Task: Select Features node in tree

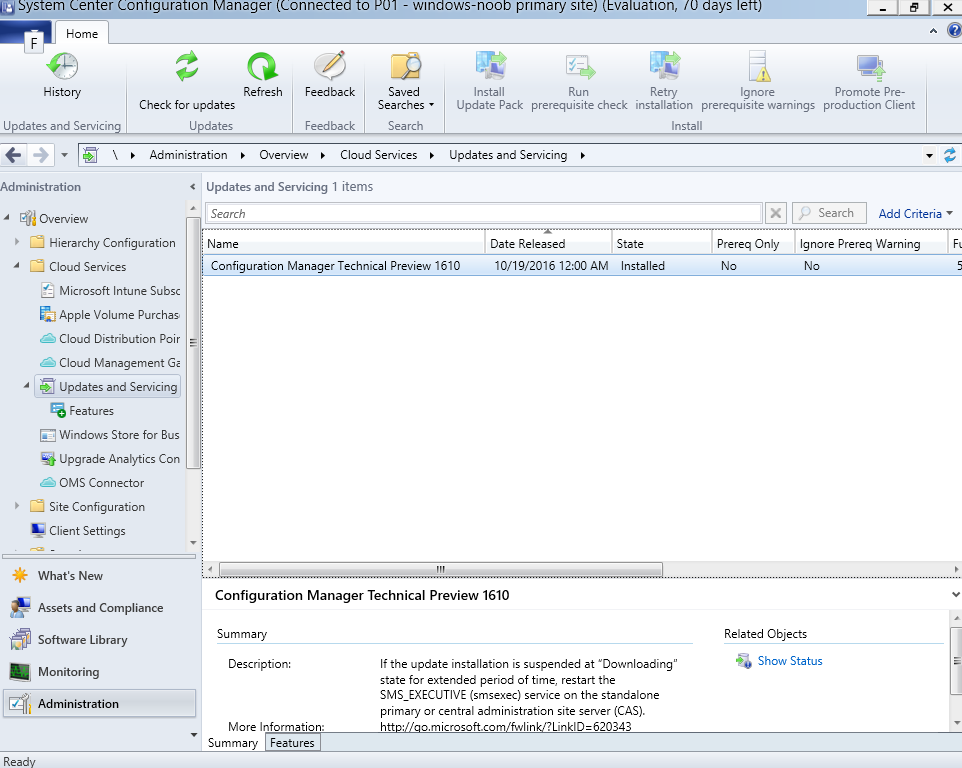Action: [x=82, y=410]
